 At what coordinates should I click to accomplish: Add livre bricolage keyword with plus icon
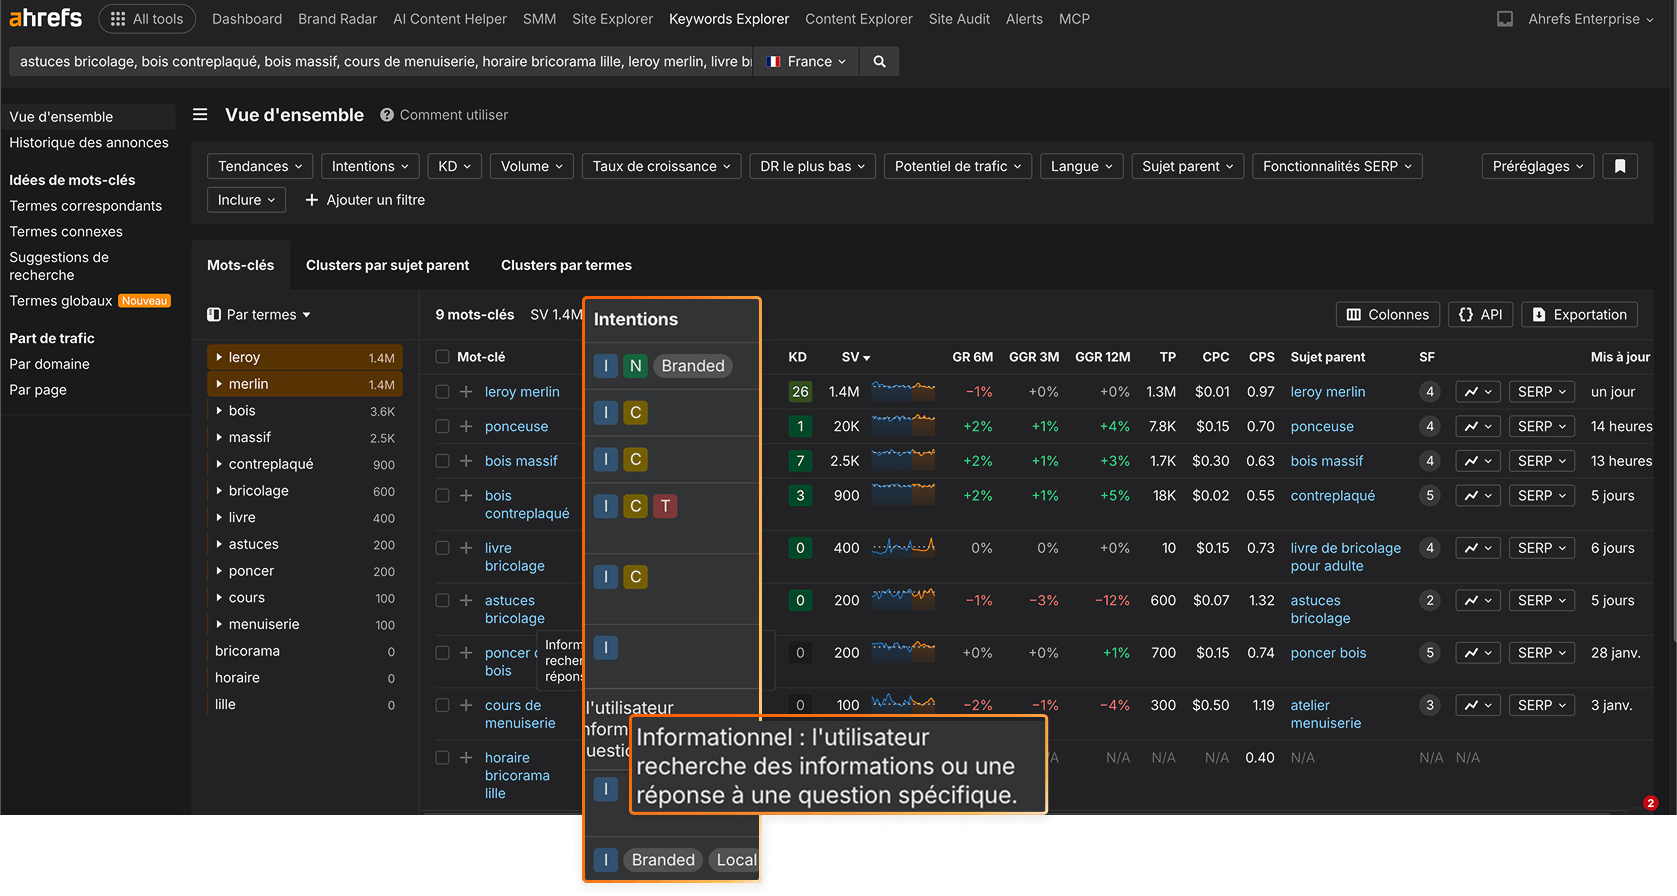[x=466, y=548]
